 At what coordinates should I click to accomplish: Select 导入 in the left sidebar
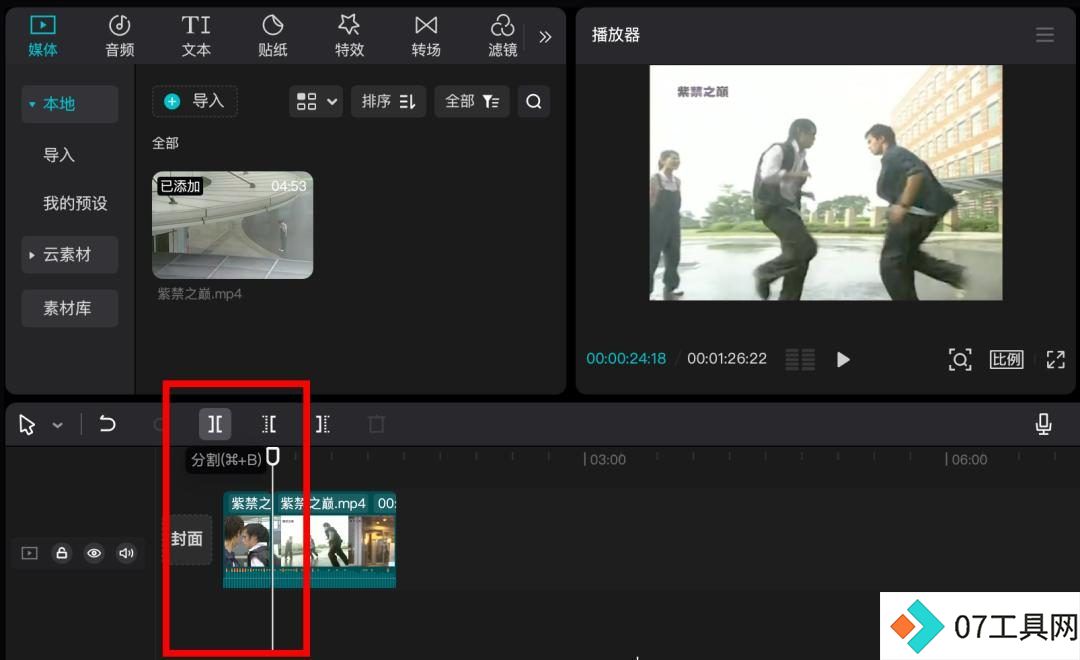click(59, 155)
